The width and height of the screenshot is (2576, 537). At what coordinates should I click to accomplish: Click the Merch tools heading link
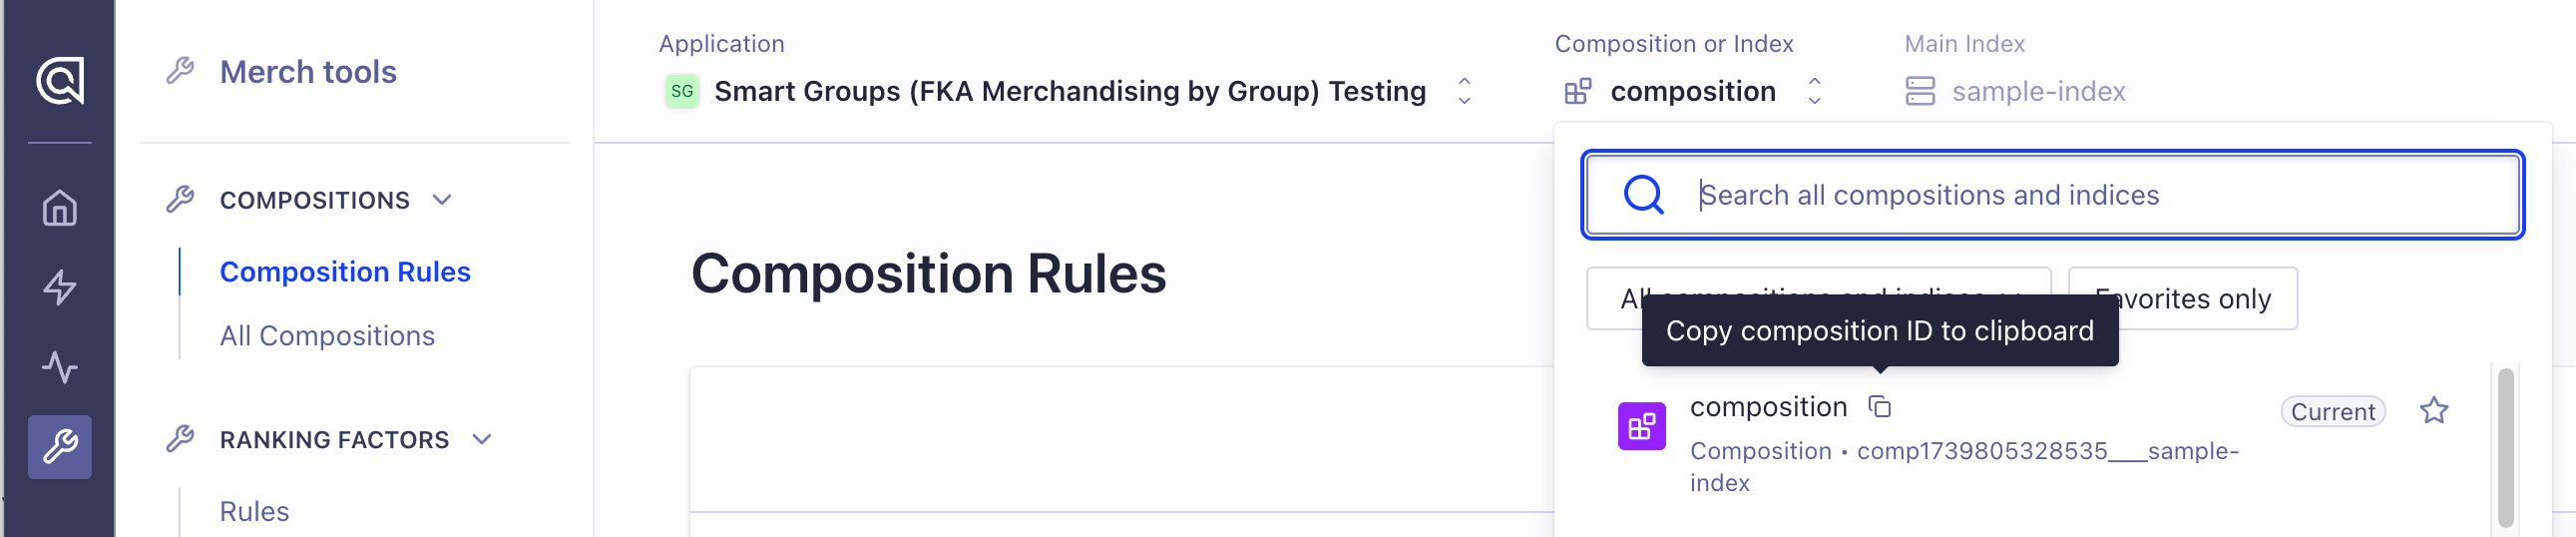pyautogui.click(x=308, y=72)
